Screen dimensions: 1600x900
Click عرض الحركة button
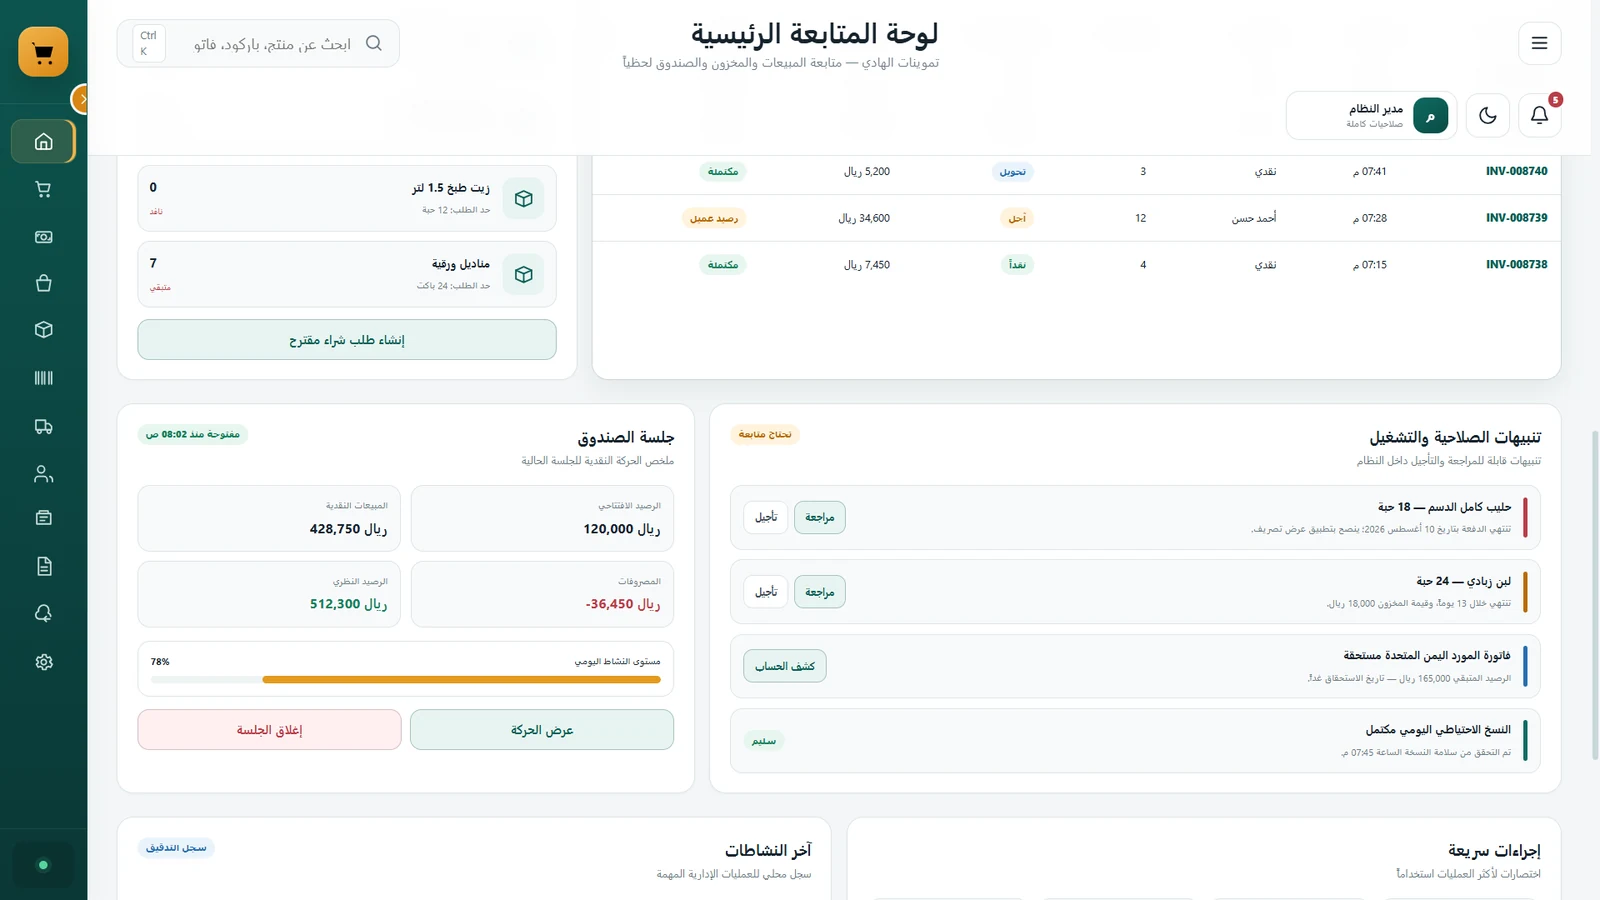[x=542, y=730]
